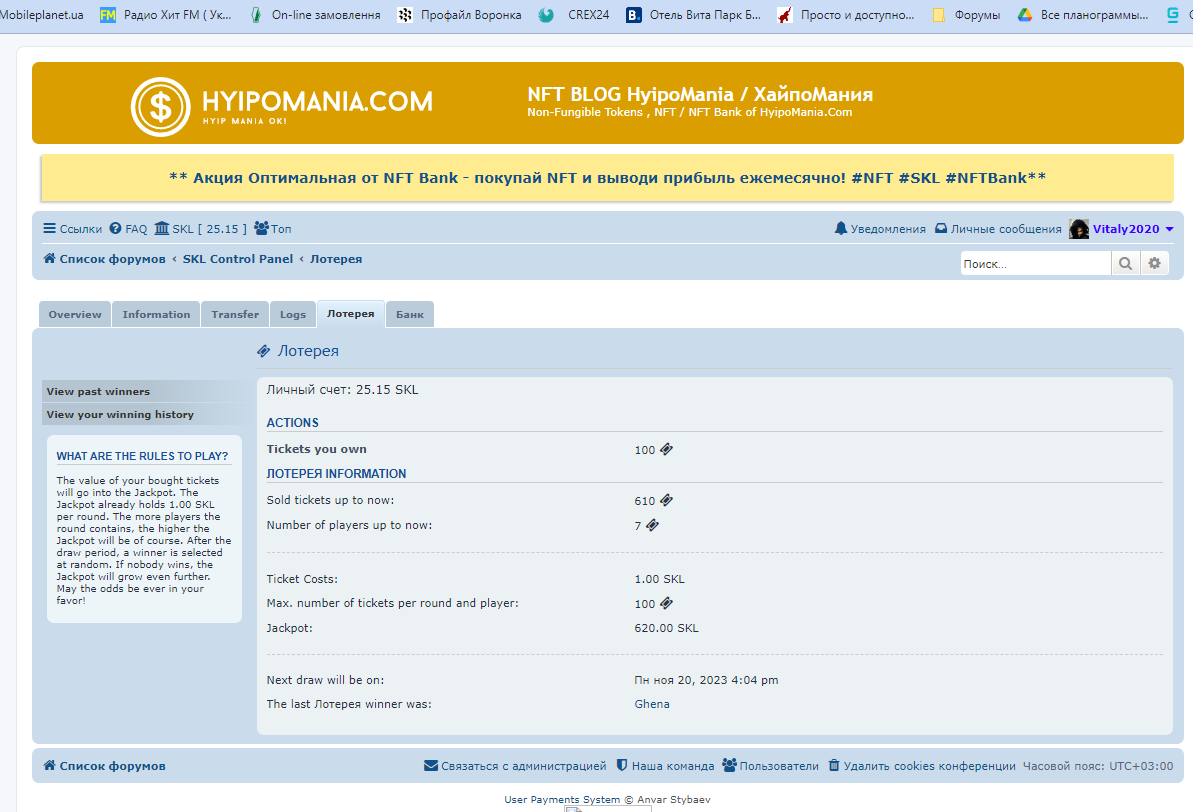Screen dimensions: 1193x812
Task: Click View past winners
Action: [x=98, y=391]
